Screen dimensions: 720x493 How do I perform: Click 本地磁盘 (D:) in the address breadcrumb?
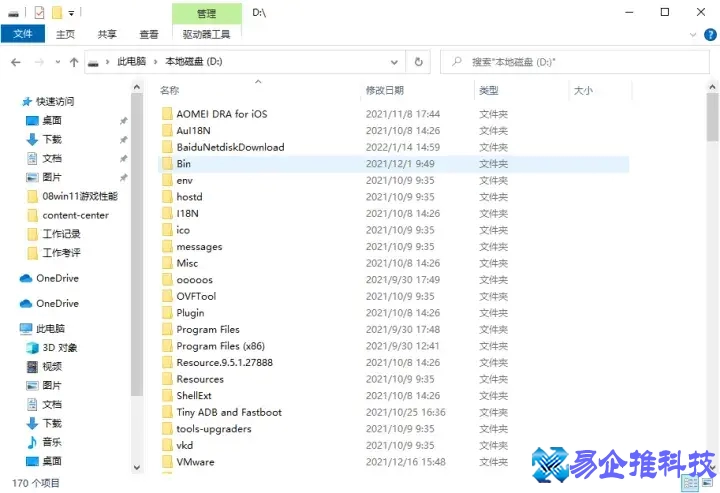click(194, 62)
